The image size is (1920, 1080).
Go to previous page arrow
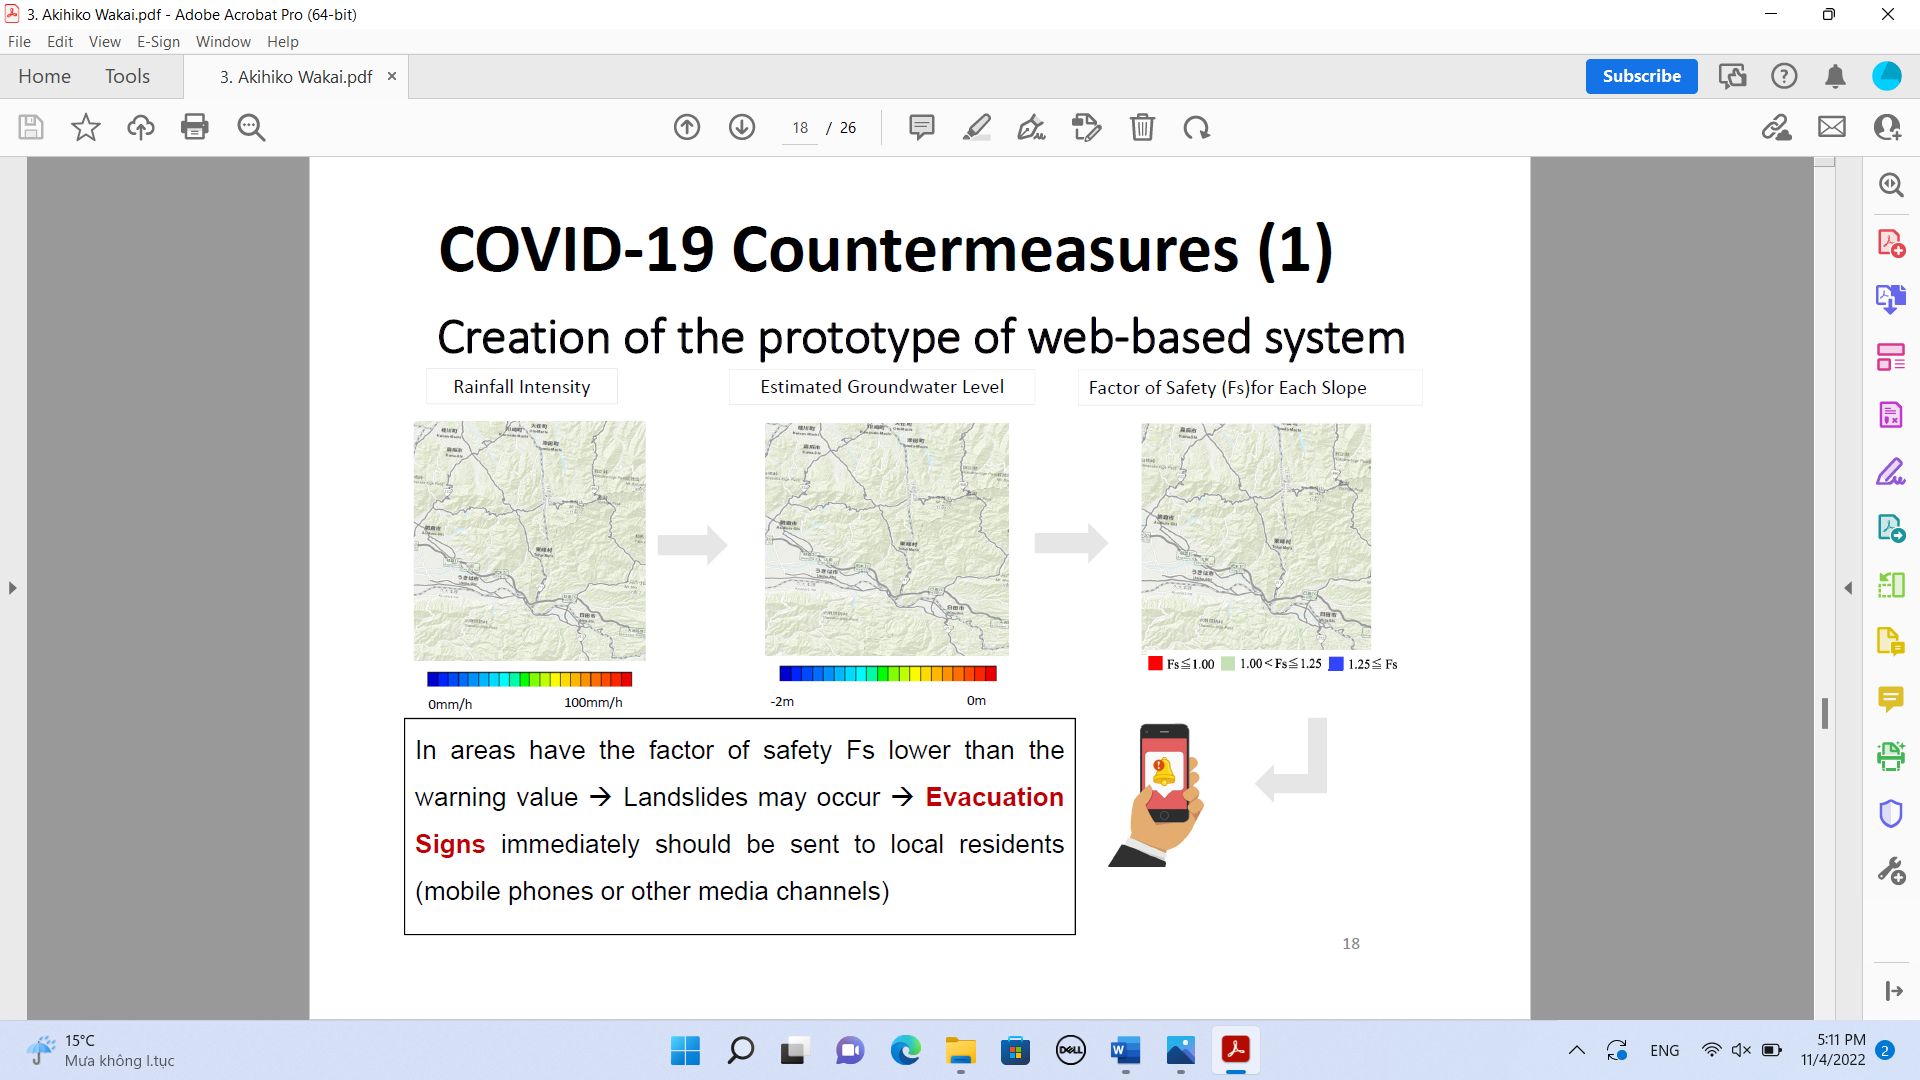pyautogui.click(x=687, y=127)
